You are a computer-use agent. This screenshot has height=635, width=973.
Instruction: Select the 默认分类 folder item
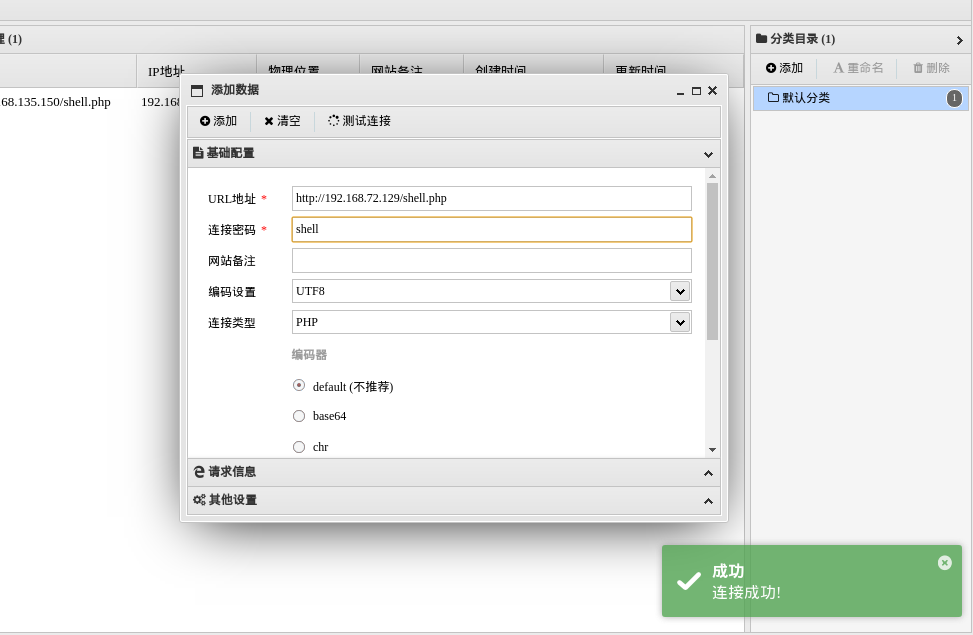(860, 98)
